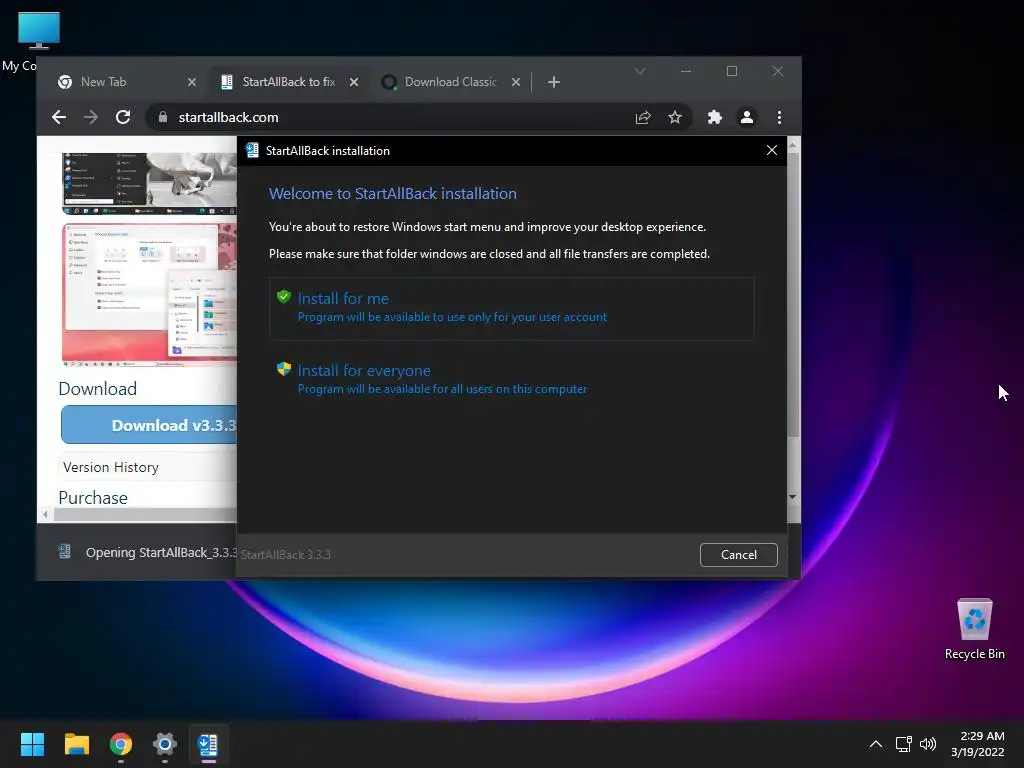Switch to the StartAllBack to fix tab
Viewport: 1024px width, 768px height.
289,82
